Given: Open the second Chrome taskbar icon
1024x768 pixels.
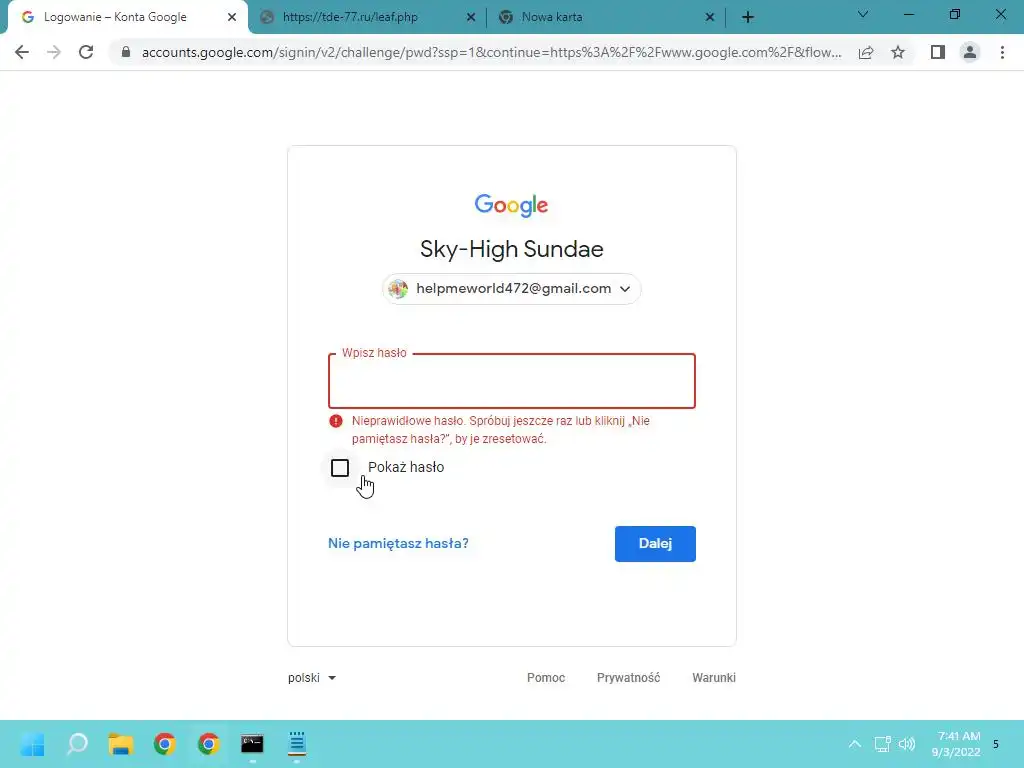Looking at the screenshot, I should pyautogui.click(x=208, y=744).
